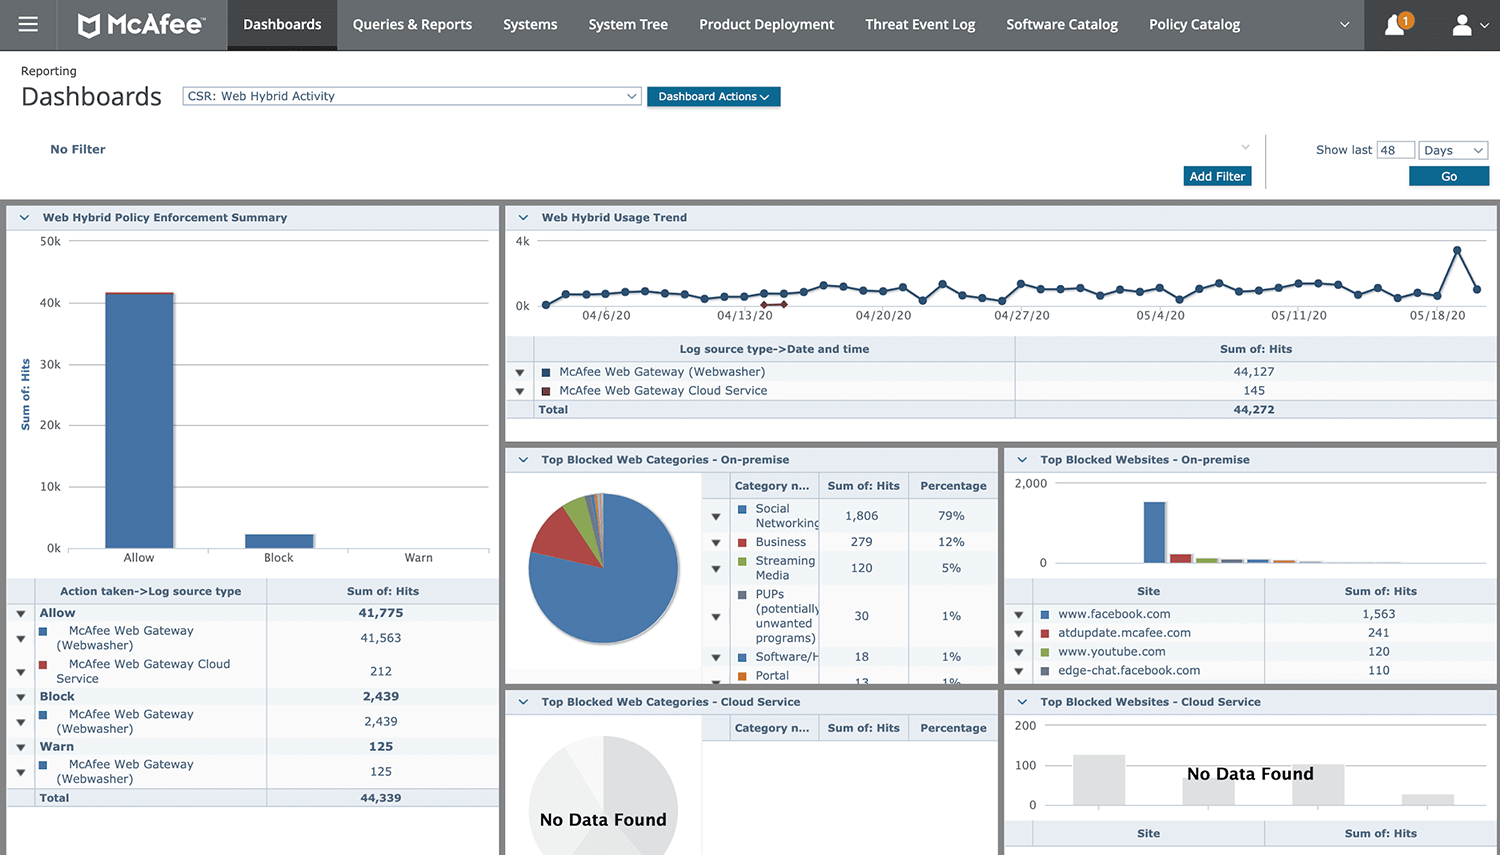Click the Block bar in the enforcement chart

pos(279,541)
